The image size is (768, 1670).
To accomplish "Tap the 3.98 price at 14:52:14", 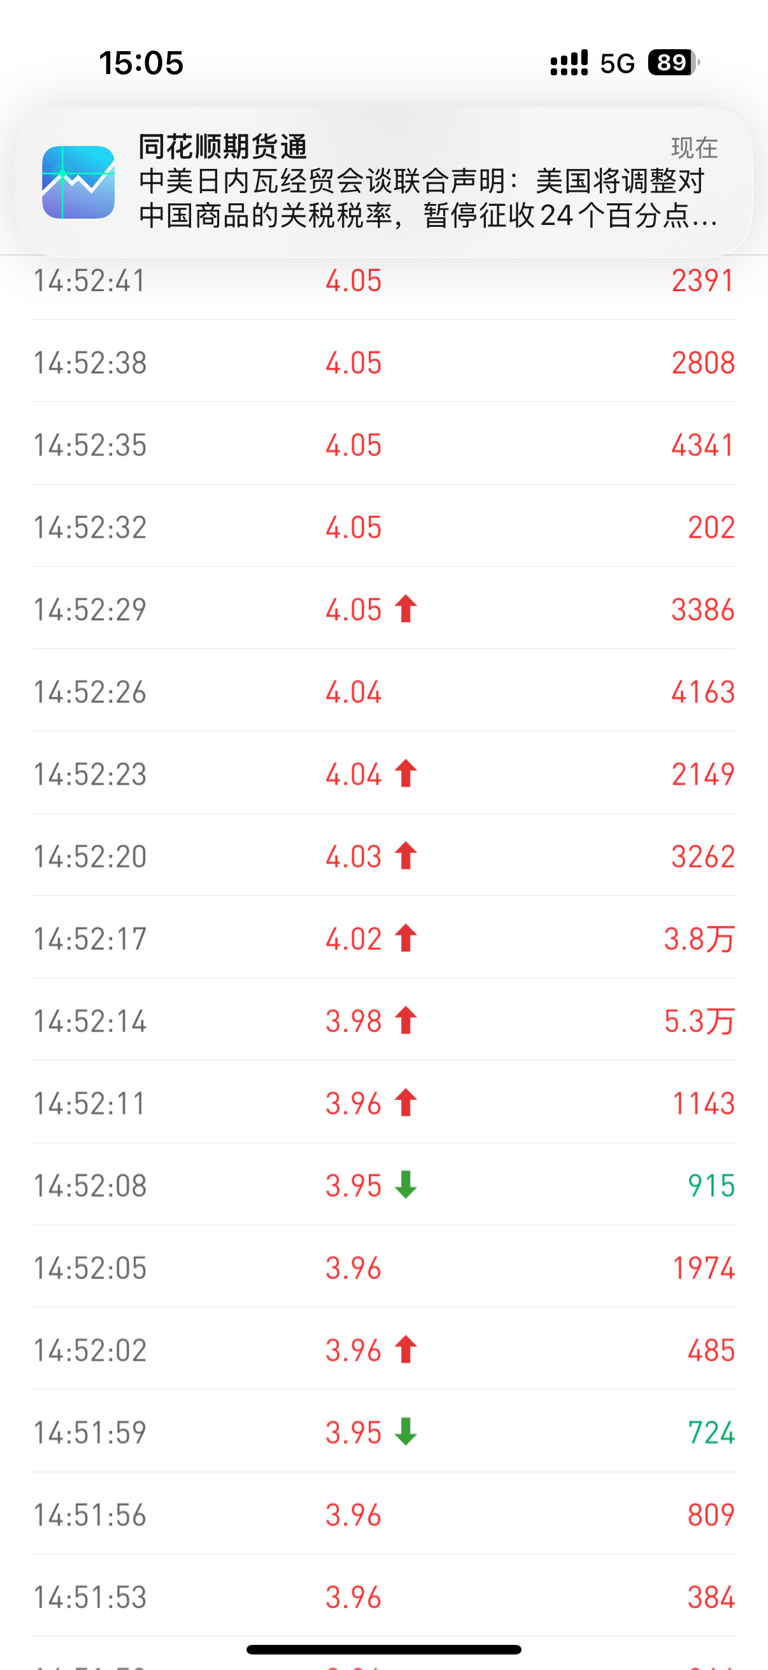I will point(354,1021).
